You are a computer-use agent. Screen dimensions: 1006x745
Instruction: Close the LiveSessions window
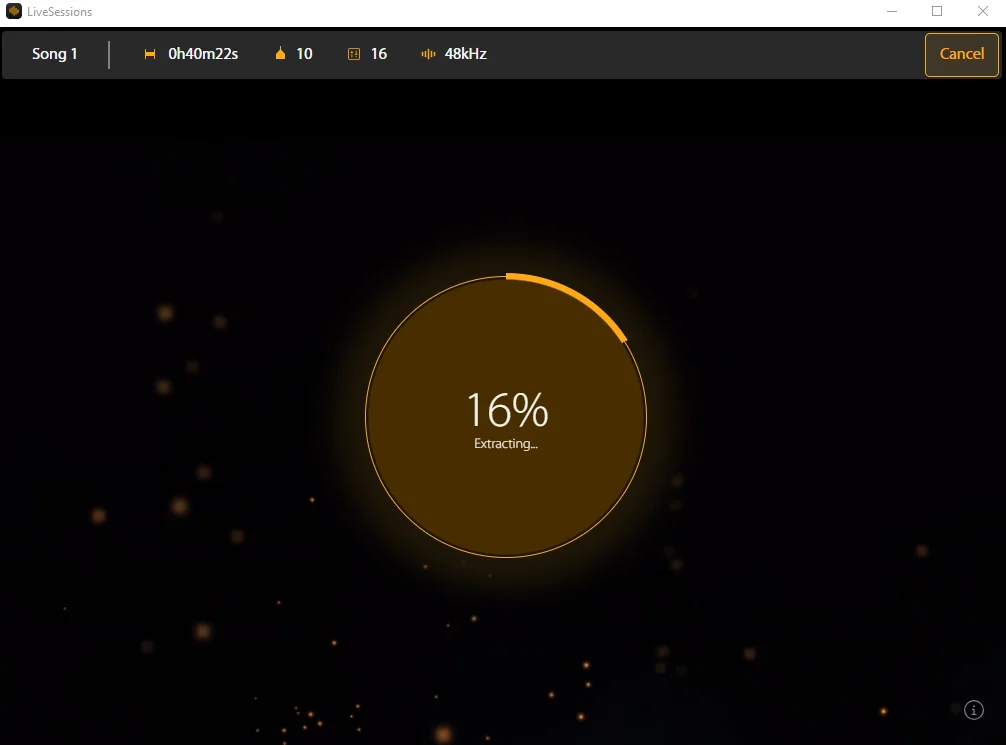click(x=982, y=12)
